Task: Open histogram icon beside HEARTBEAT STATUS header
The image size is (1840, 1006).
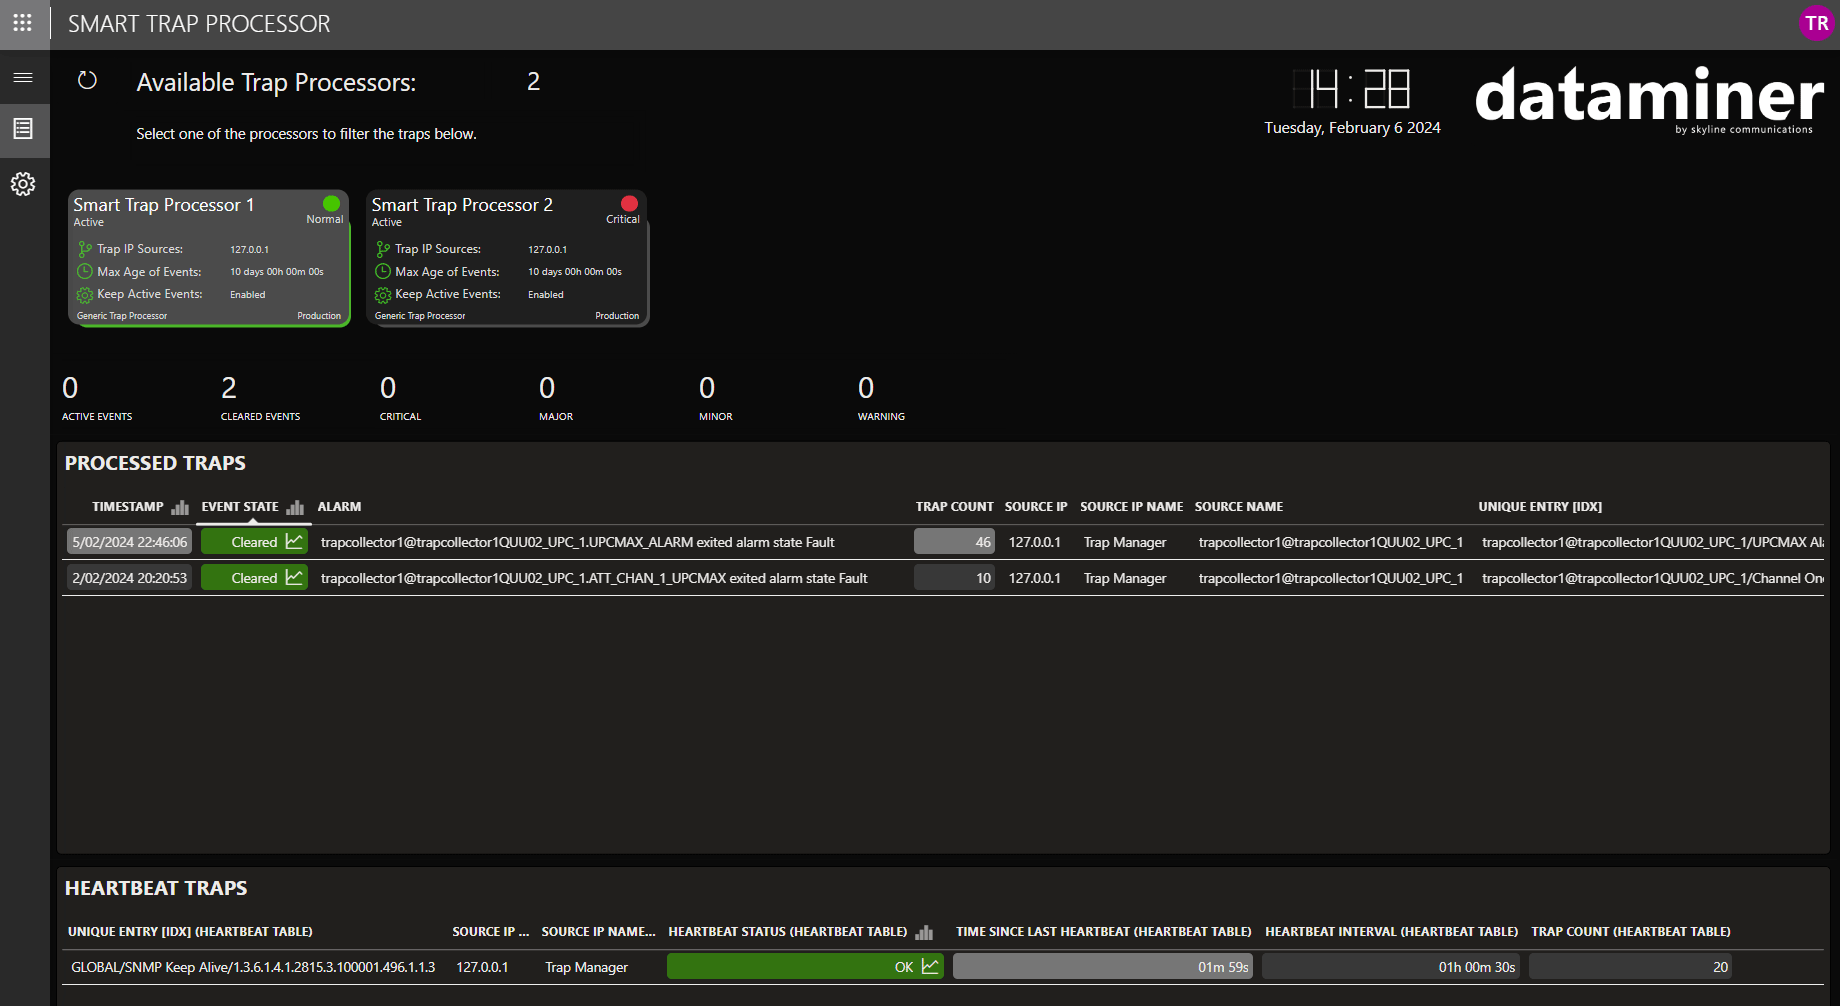Action: (924, 932)
